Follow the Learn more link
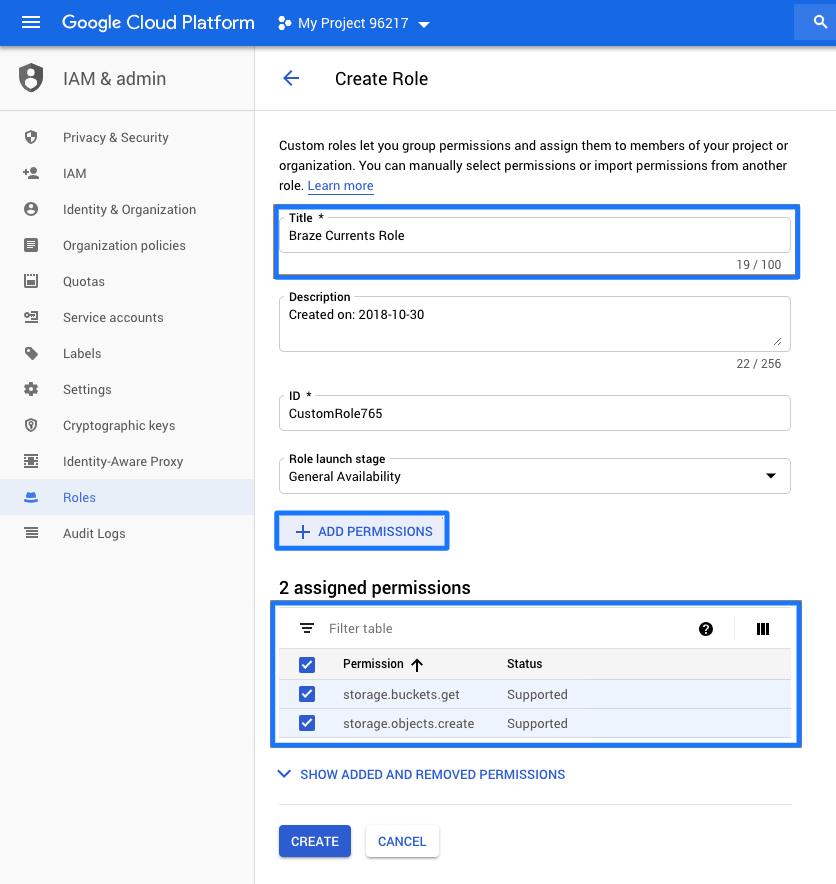The width and height of the screenshot is (836, 884). 340,186
